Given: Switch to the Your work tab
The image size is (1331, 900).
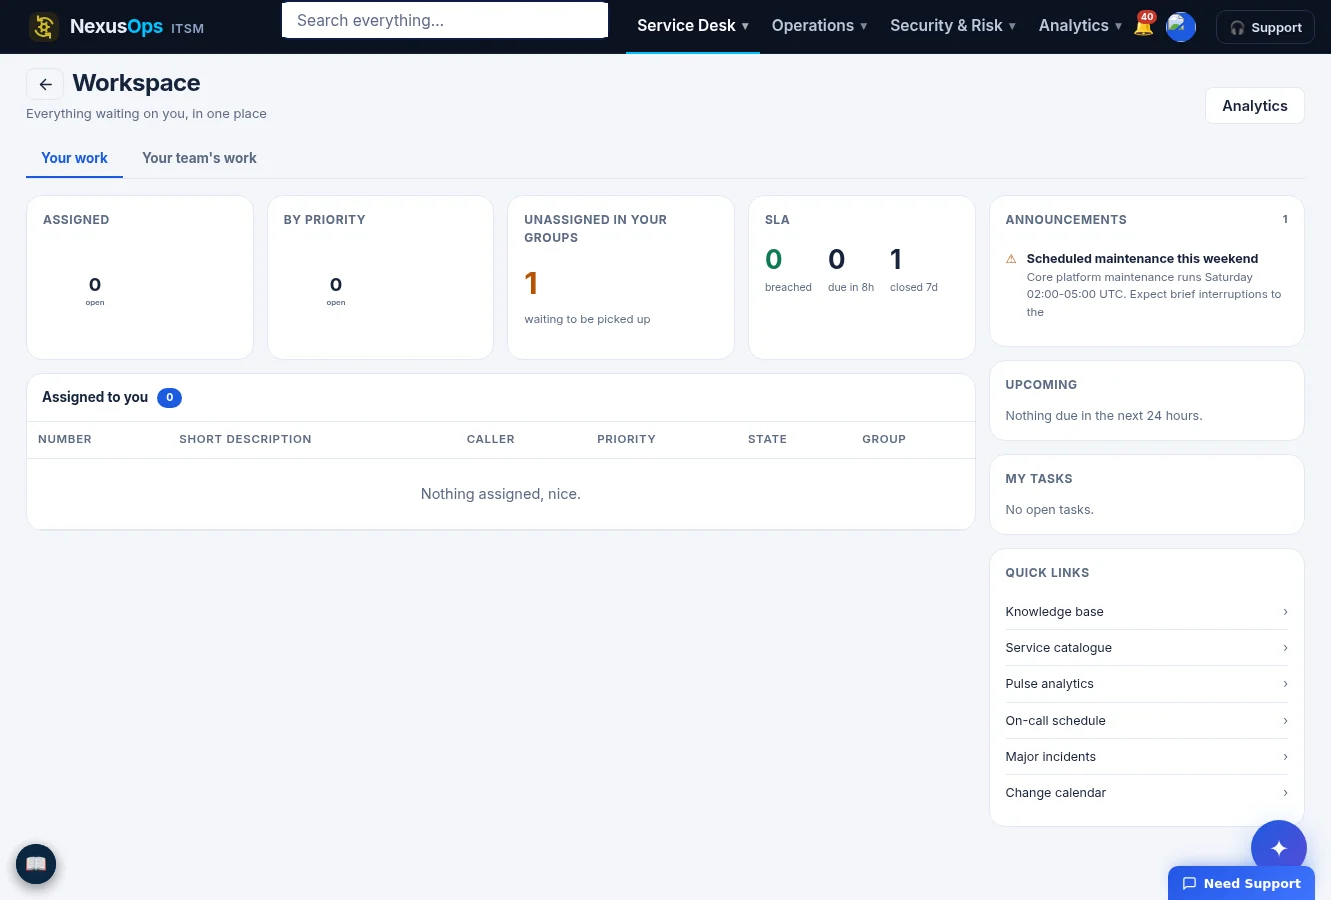Looking at the screenshot, I should 74,158.
